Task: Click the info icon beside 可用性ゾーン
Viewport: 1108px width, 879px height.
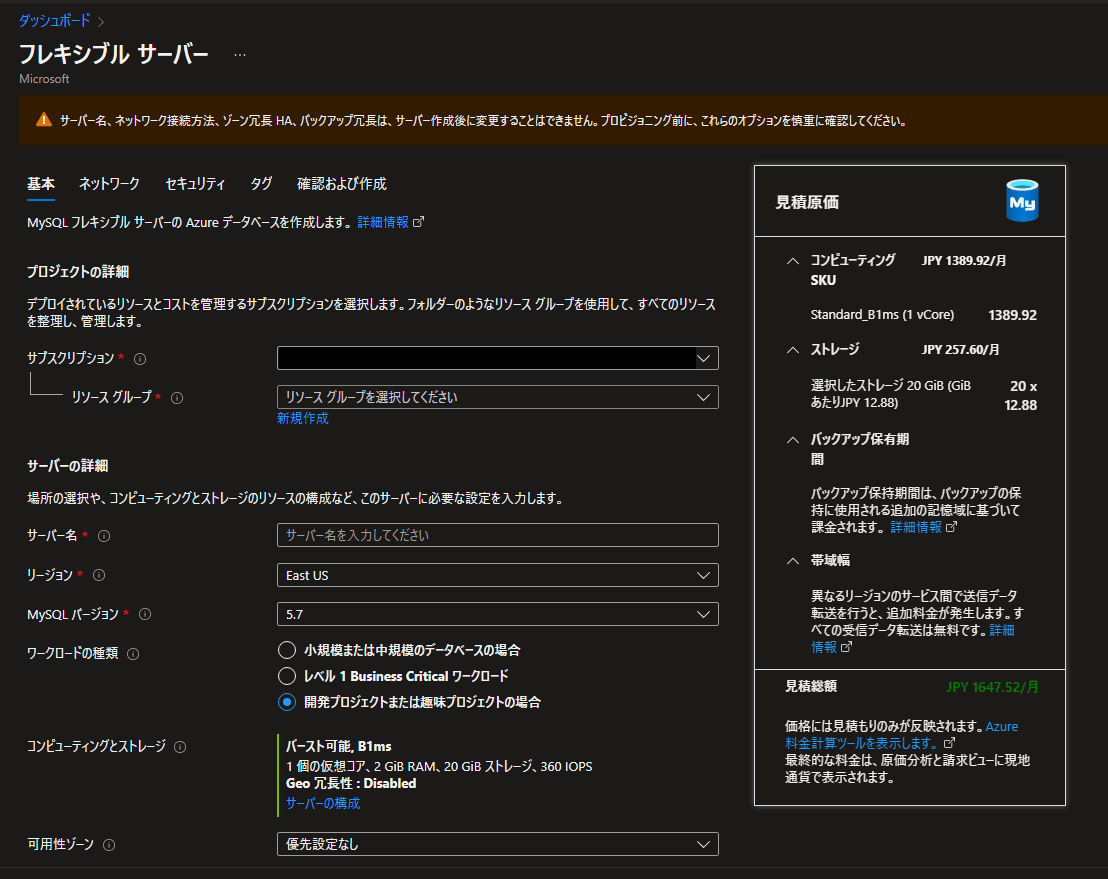Action: point(109,844)
